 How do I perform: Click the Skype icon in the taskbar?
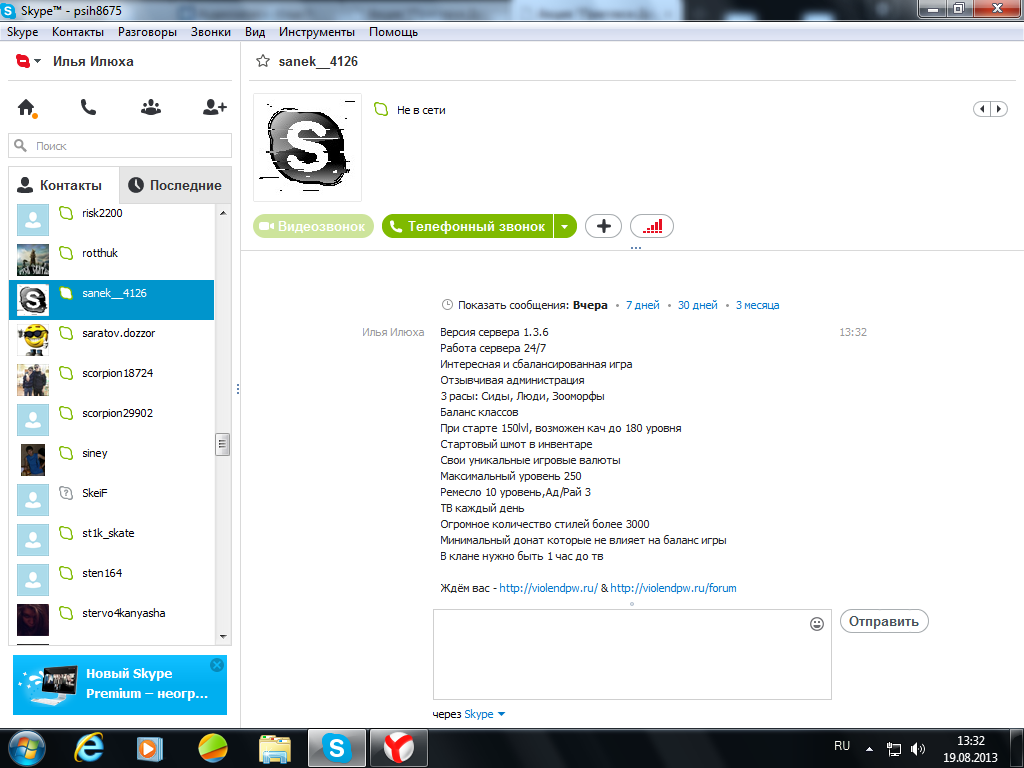coord(337,748)
